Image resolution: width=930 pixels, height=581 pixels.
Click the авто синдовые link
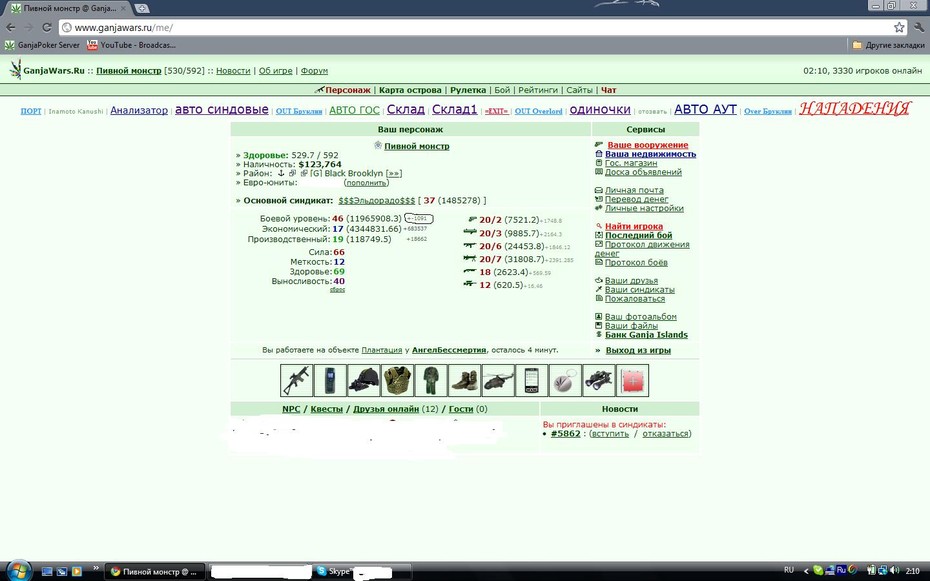[221, 110]
